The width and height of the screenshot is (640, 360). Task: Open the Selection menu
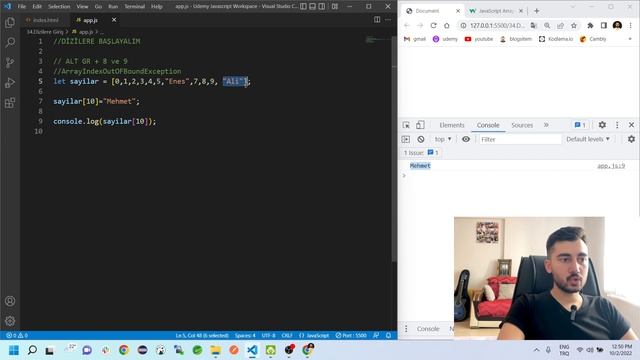tap(59, 7)
